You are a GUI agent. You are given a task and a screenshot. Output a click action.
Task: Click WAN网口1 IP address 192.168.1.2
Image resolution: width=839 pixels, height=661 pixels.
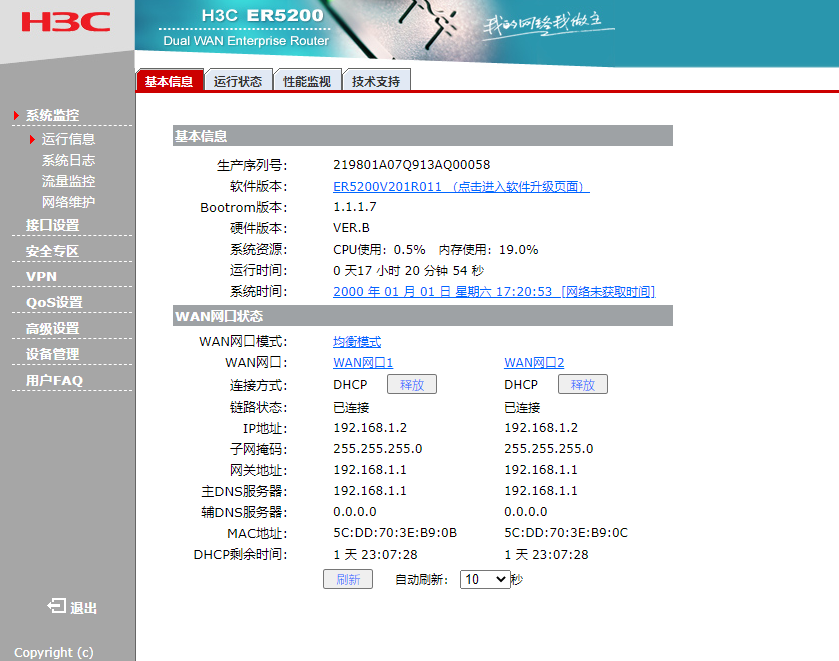(x=370, y=428)
